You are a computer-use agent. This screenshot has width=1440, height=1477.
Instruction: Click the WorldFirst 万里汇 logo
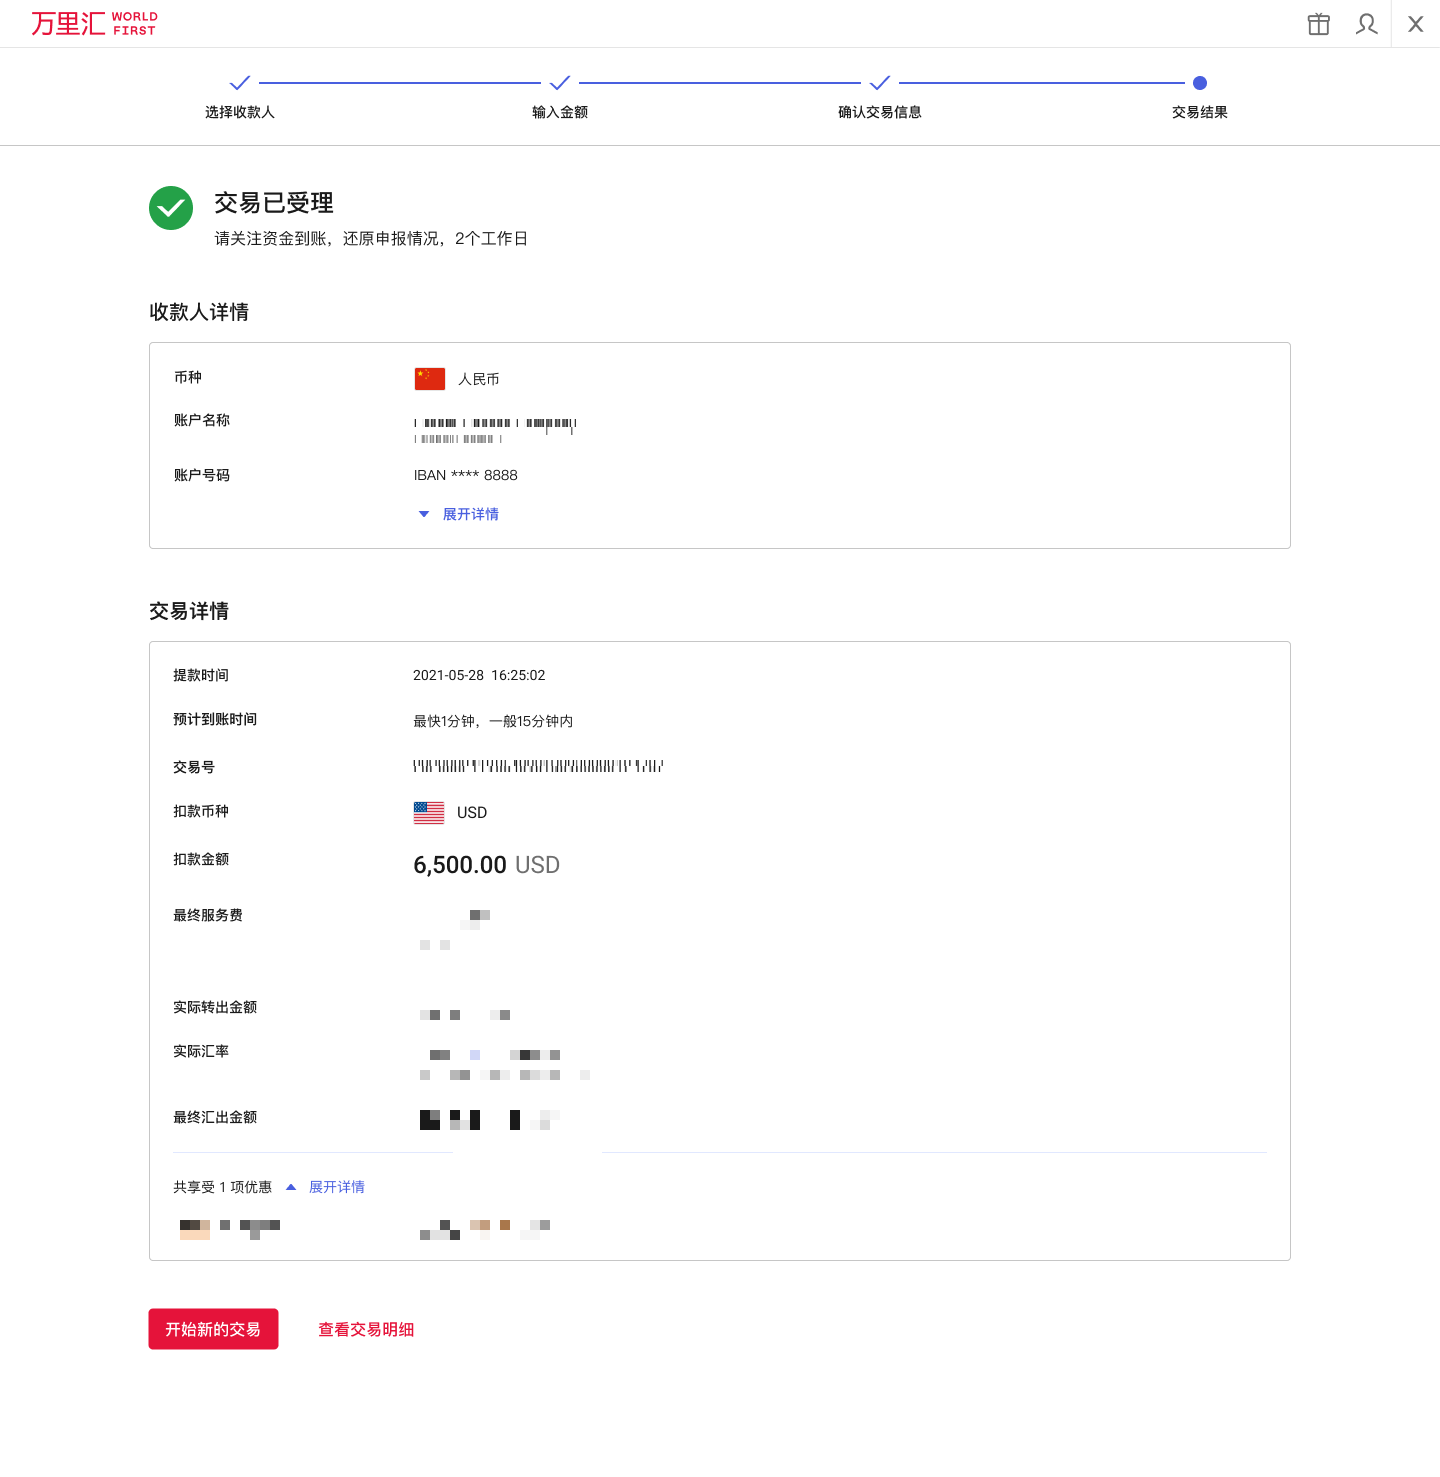pyautogui.click(x=93, y=23)
